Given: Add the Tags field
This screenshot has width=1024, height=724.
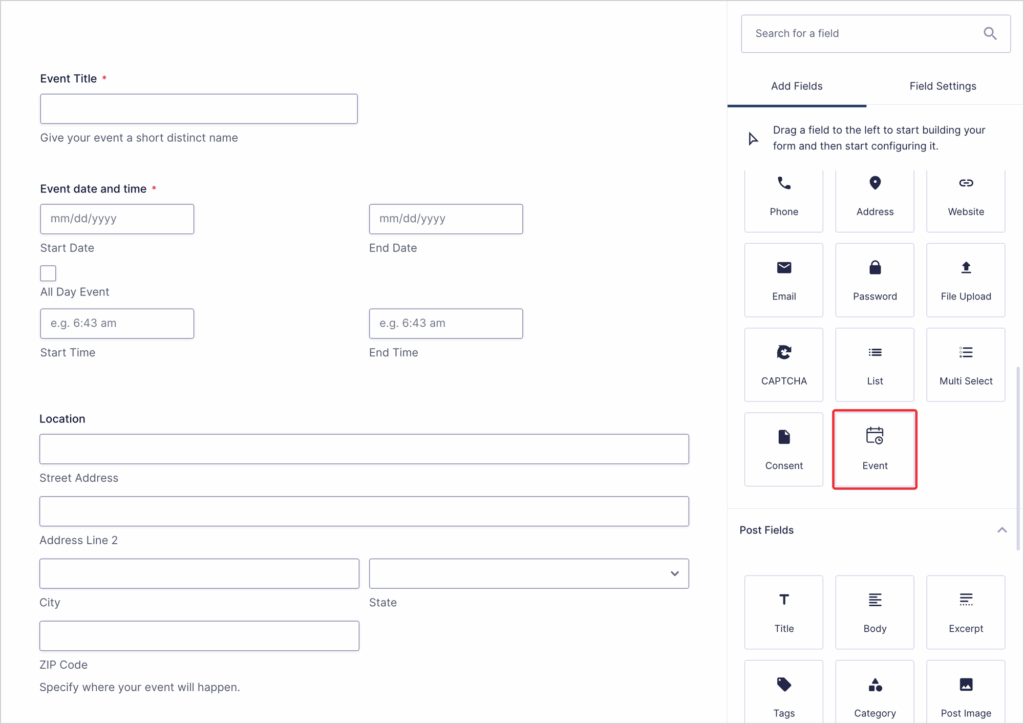Looking at the screenshot, I should pyautogui.click(x=784, y=692).
